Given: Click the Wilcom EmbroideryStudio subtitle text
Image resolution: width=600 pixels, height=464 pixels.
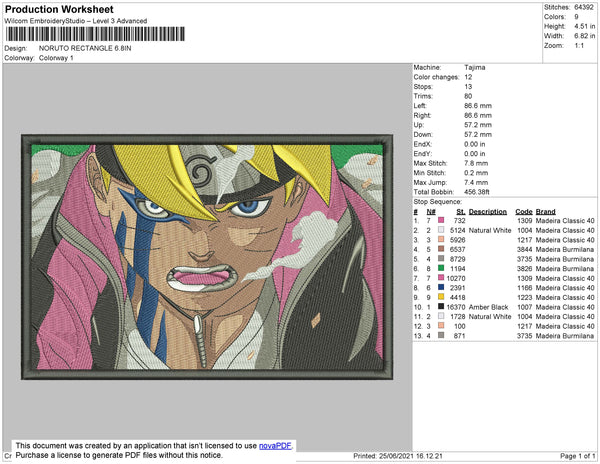Looking at the screenshot, I should click(76, 21).
